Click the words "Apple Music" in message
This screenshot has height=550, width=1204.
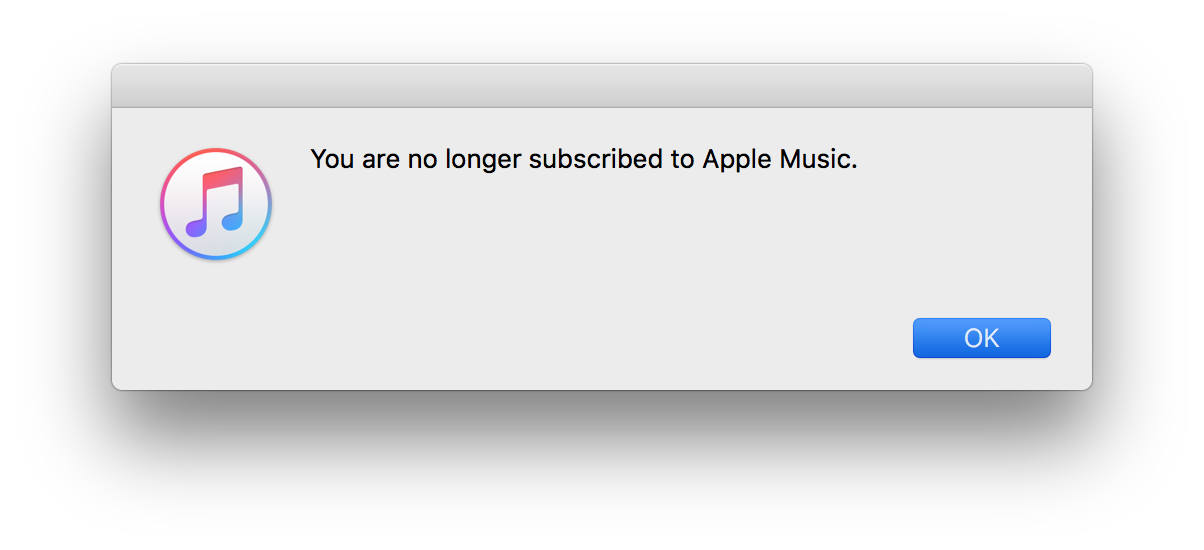tap(780, 159)
